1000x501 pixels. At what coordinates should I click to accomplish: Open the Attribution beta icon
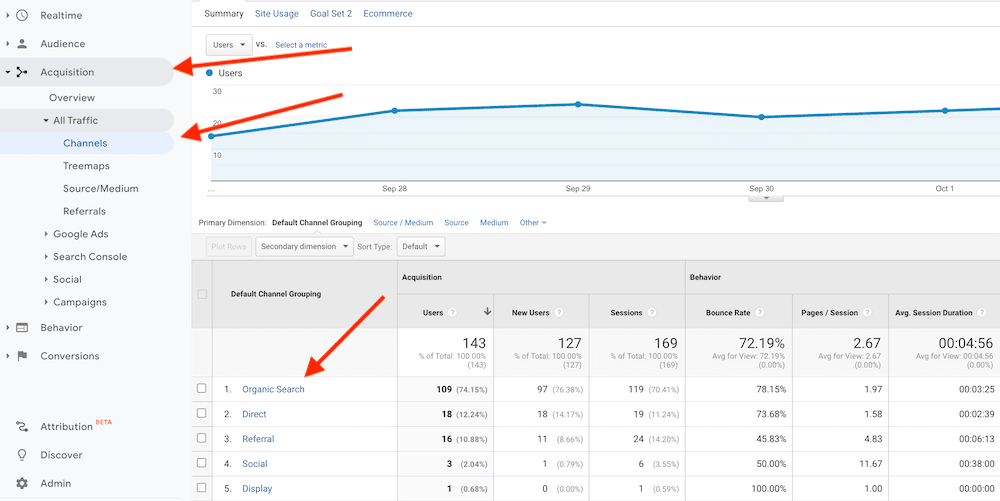pos(22,426)
